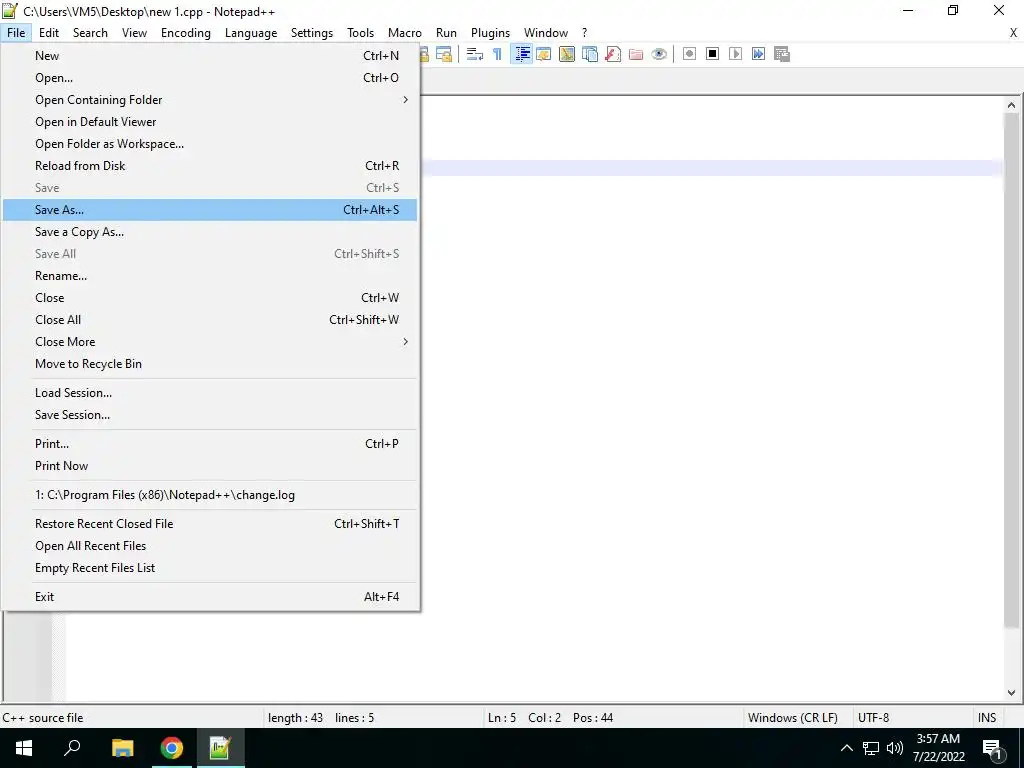Click the volume speaker tray icon
This screenshot has width=1024, height=768.
coord(895,748)
